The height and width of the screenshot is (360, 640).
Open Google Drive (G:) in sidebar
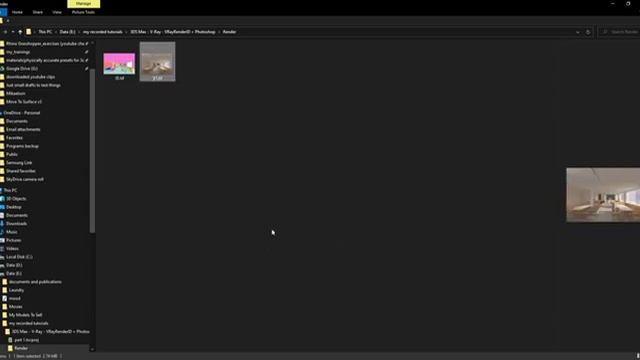[22, 69]
